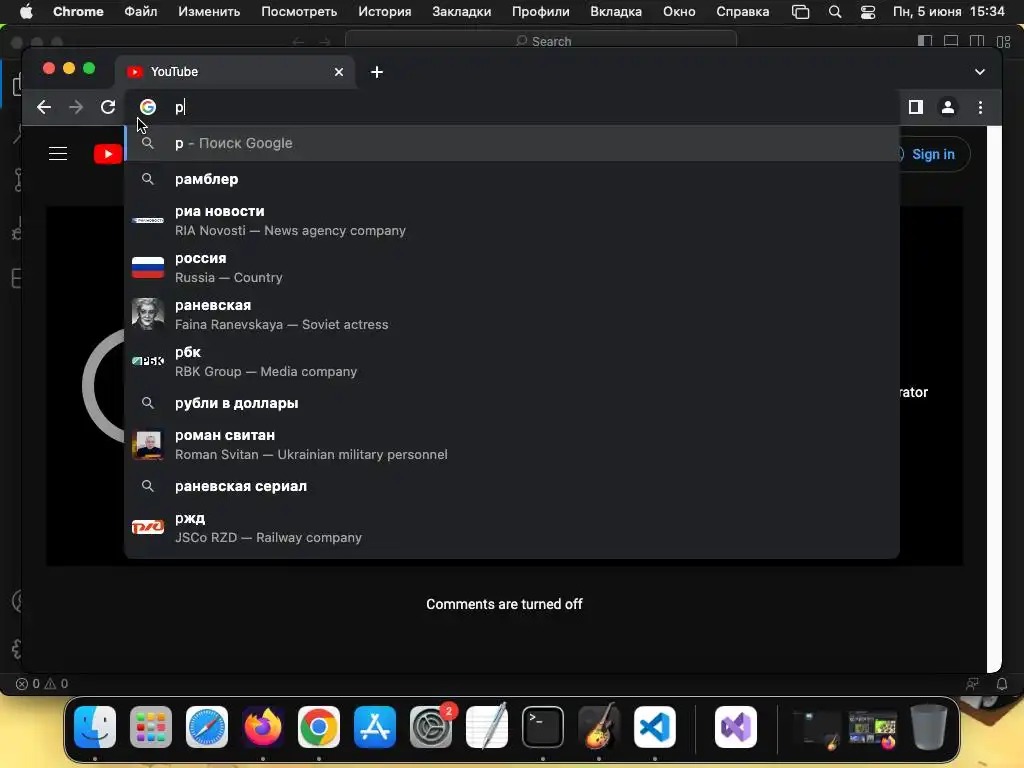Open the YouTube hamburger guide menu
The image size is (1024, 768).
(x=58, y=154)
